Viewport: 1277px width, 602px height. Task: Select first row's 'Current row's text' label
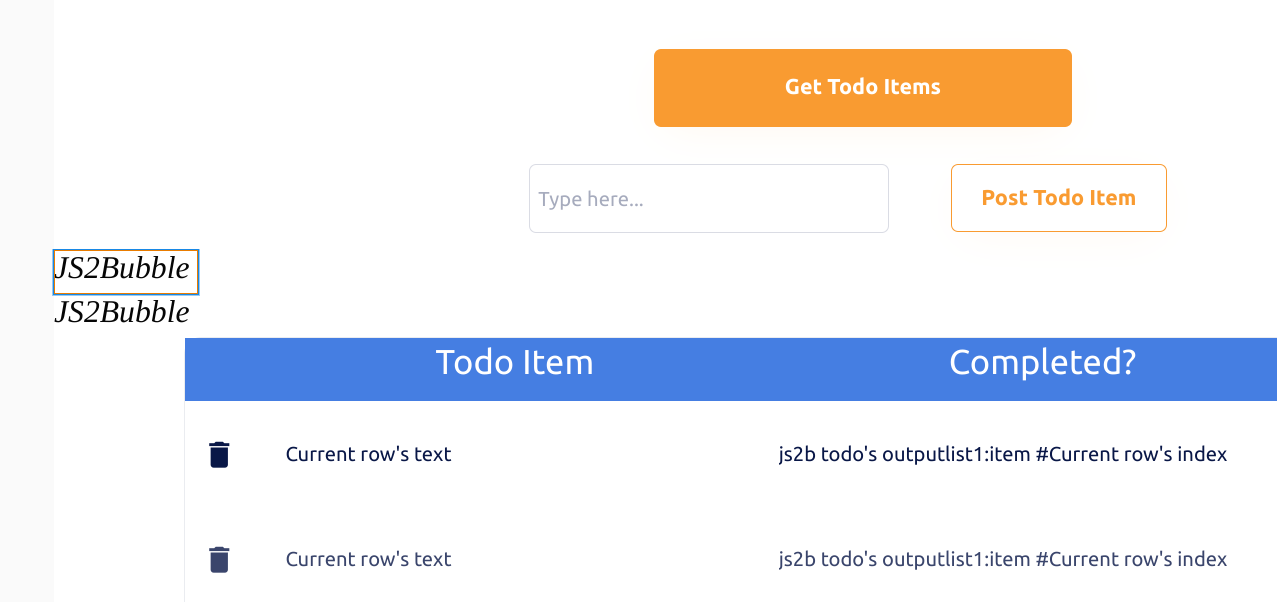click(x=368, y=454)
